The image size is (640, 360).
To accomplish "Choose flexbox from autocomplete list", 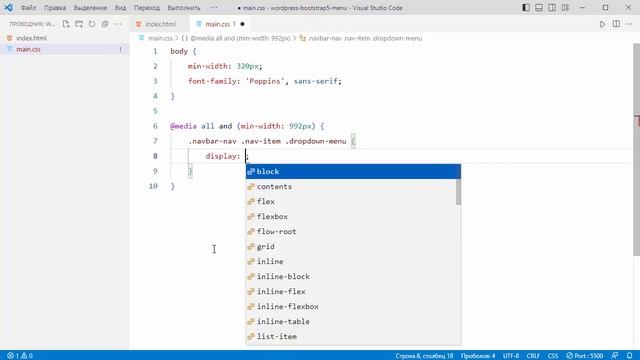I will (351, 216).
